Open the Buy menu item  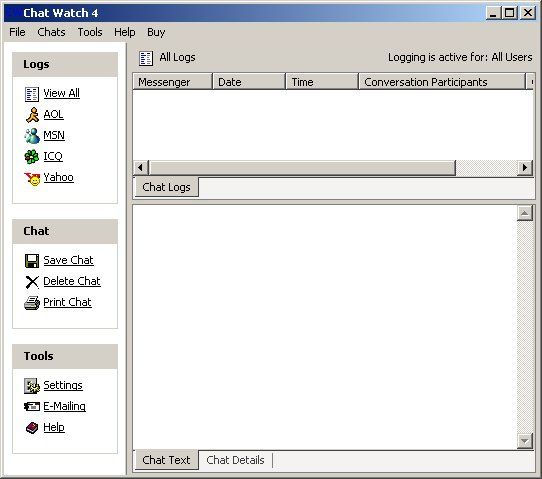coord(156,32)
